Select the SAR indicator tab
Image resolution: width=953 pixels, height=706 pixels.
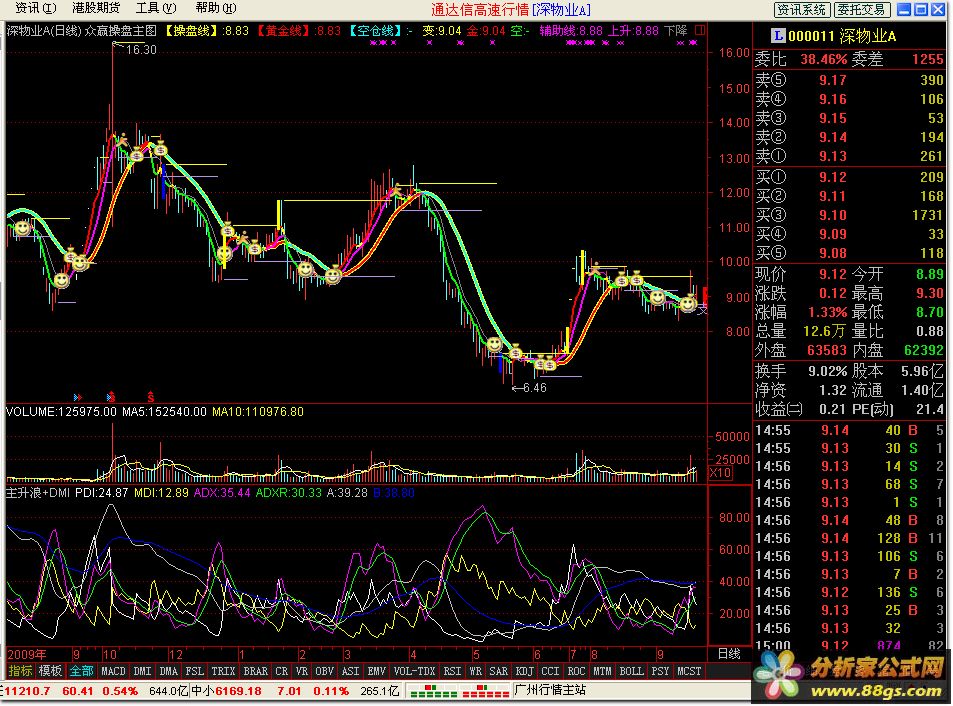click(498, 671)
